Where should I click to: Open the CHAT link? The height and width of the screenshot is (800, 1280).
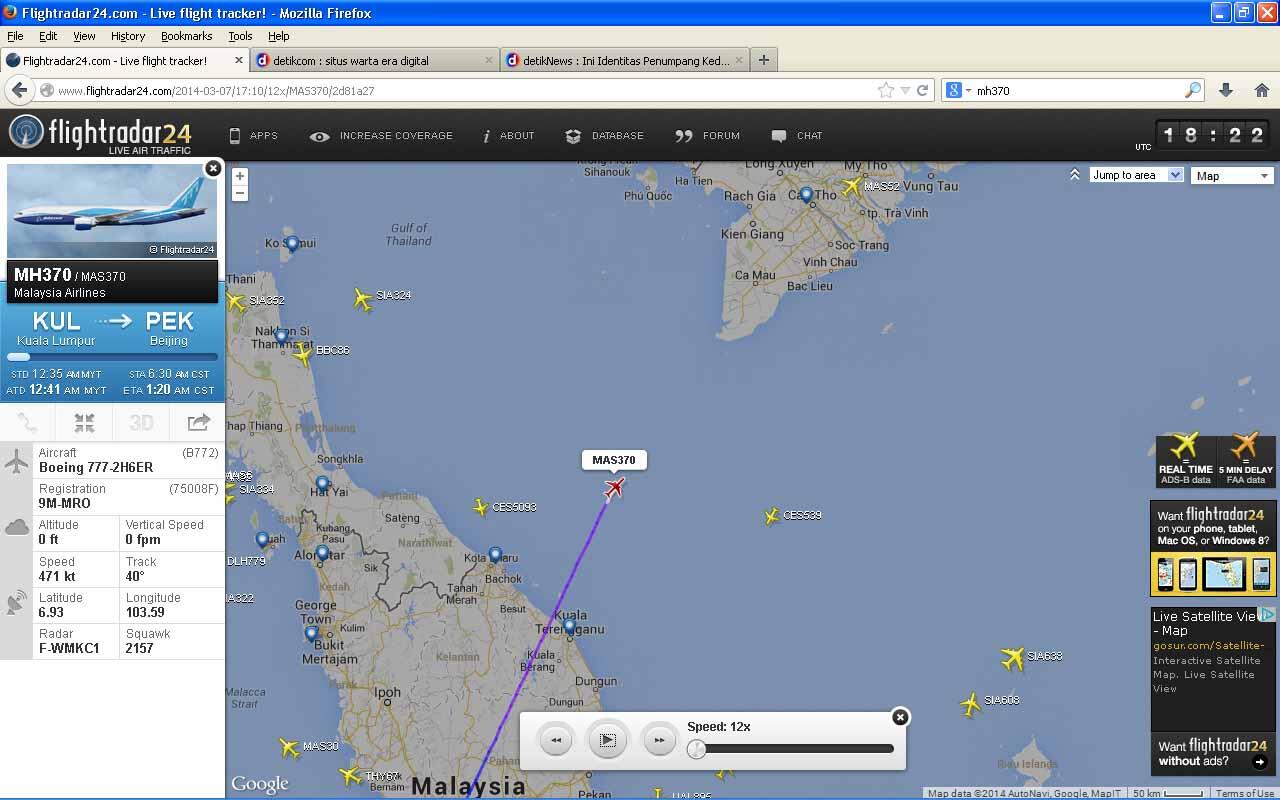point(797,136)
